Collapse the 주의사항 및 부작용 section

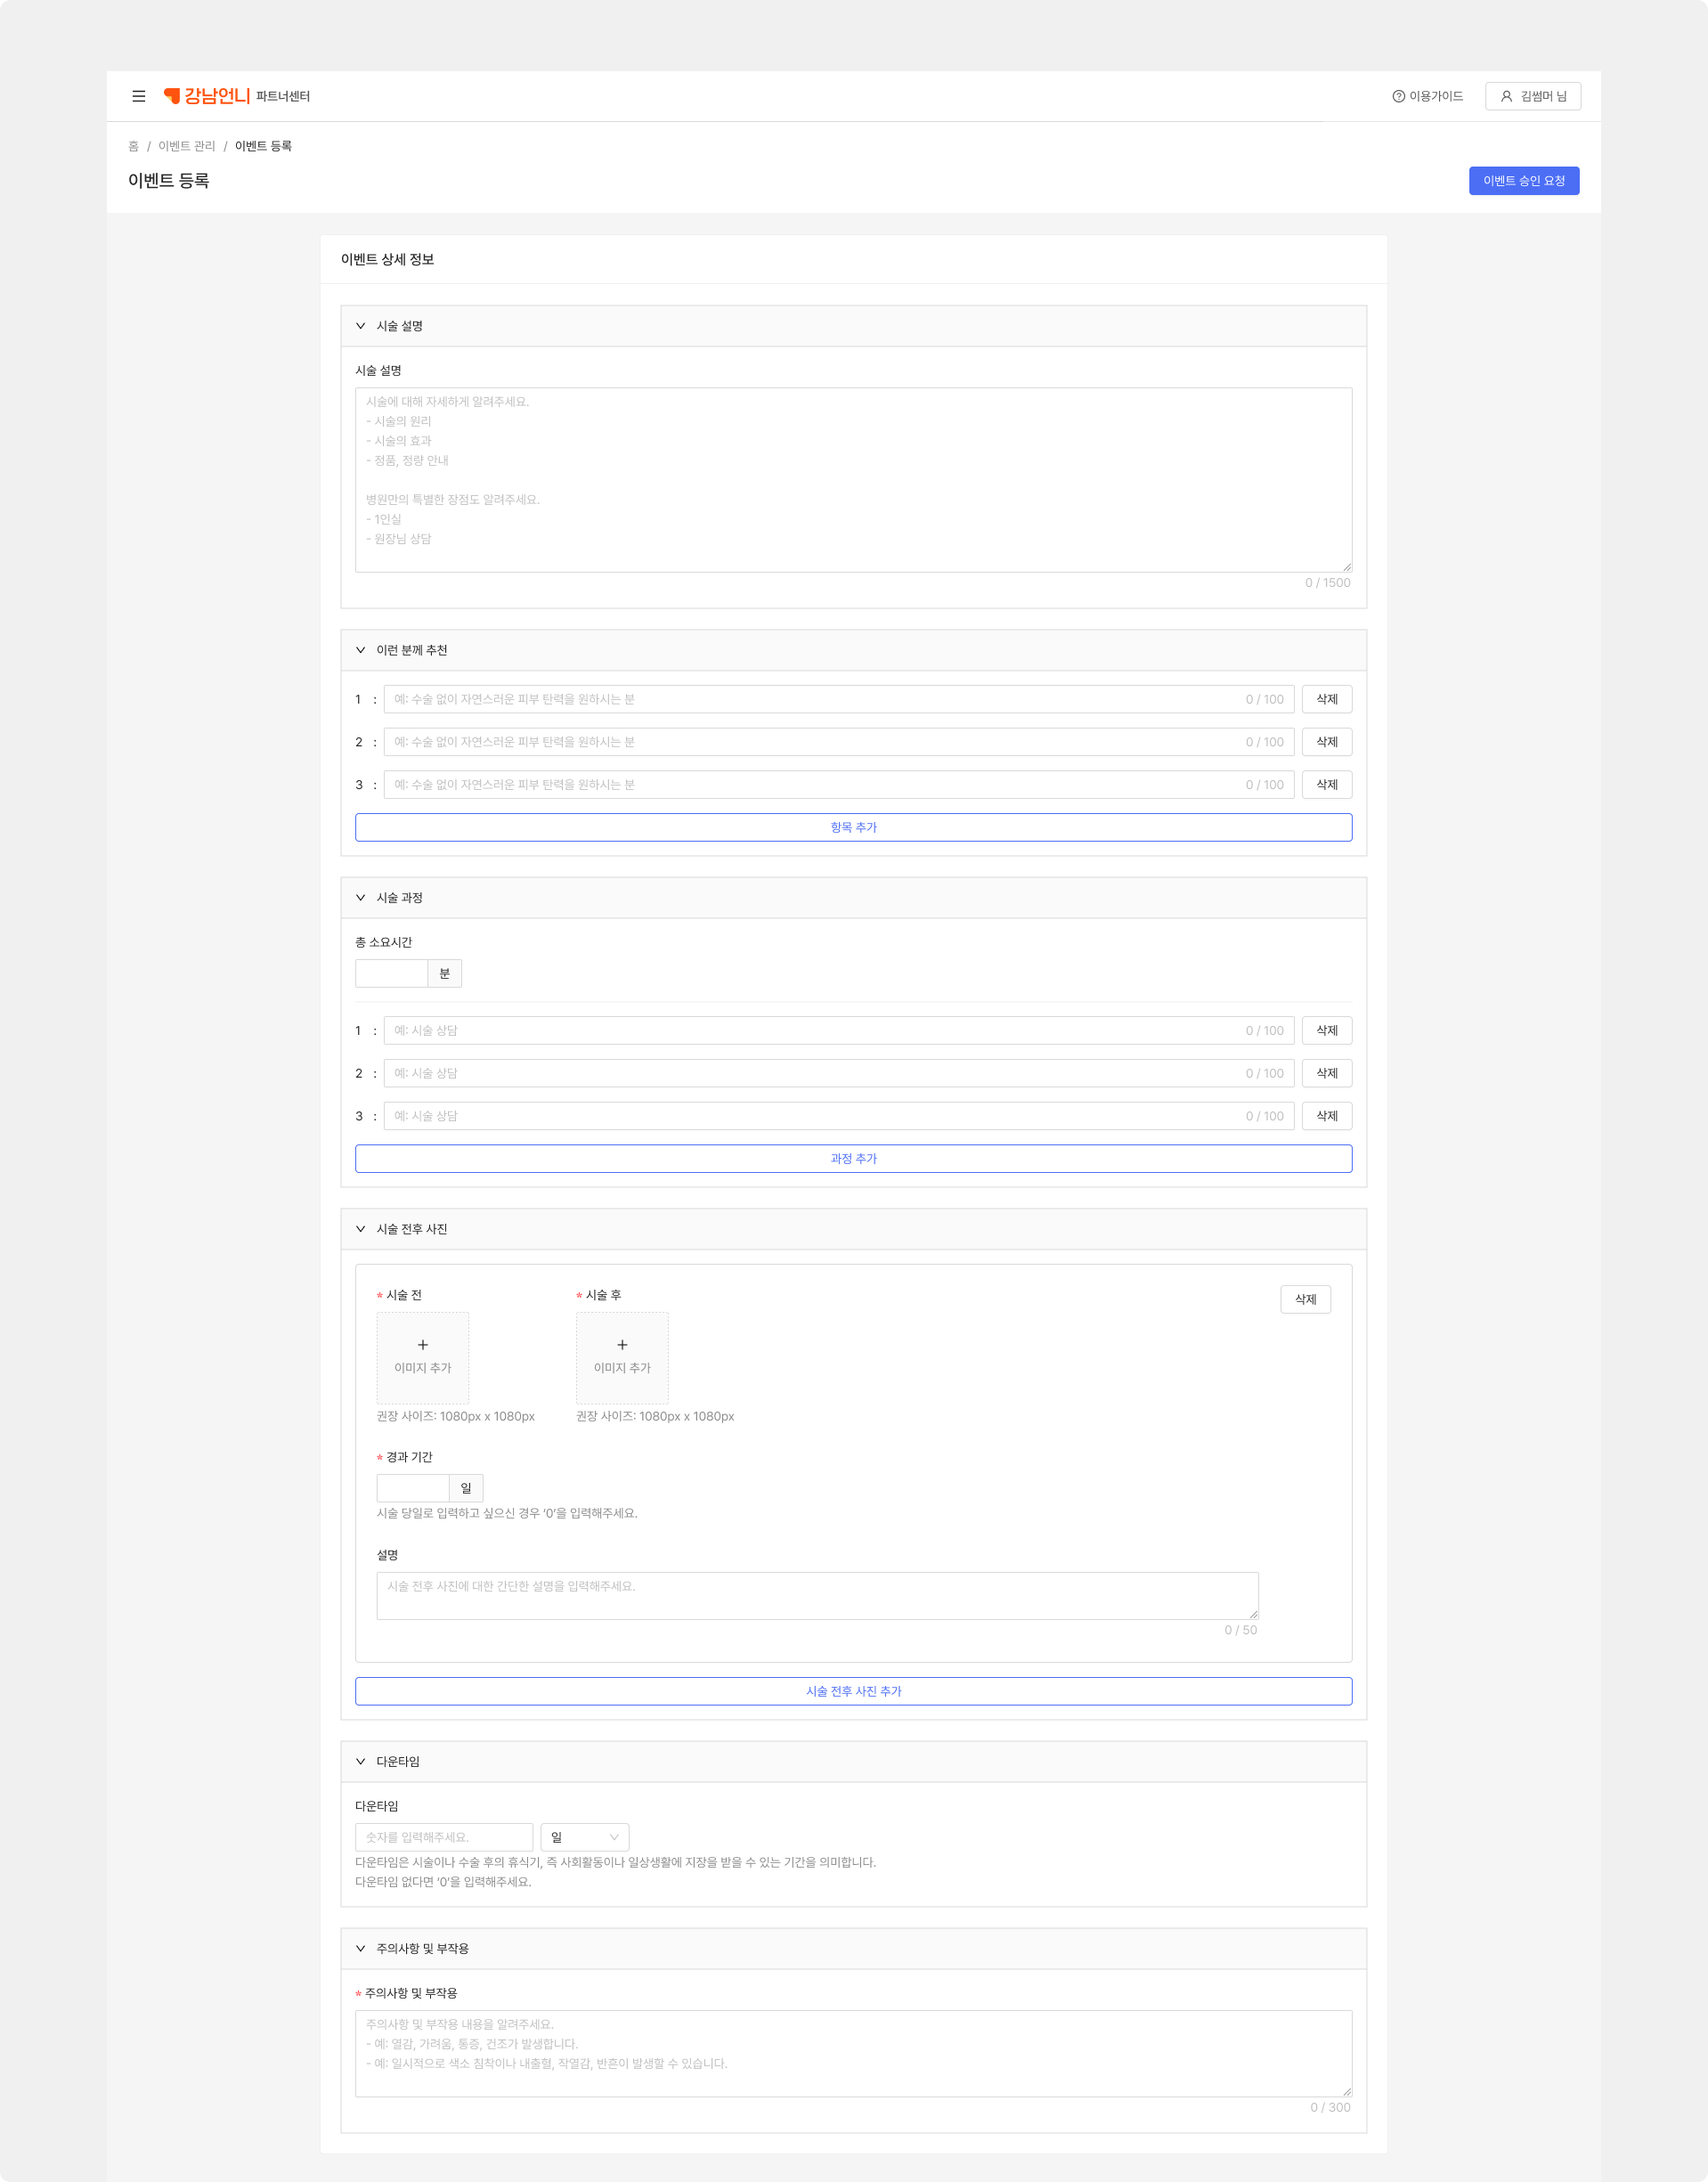(361, 1948)
